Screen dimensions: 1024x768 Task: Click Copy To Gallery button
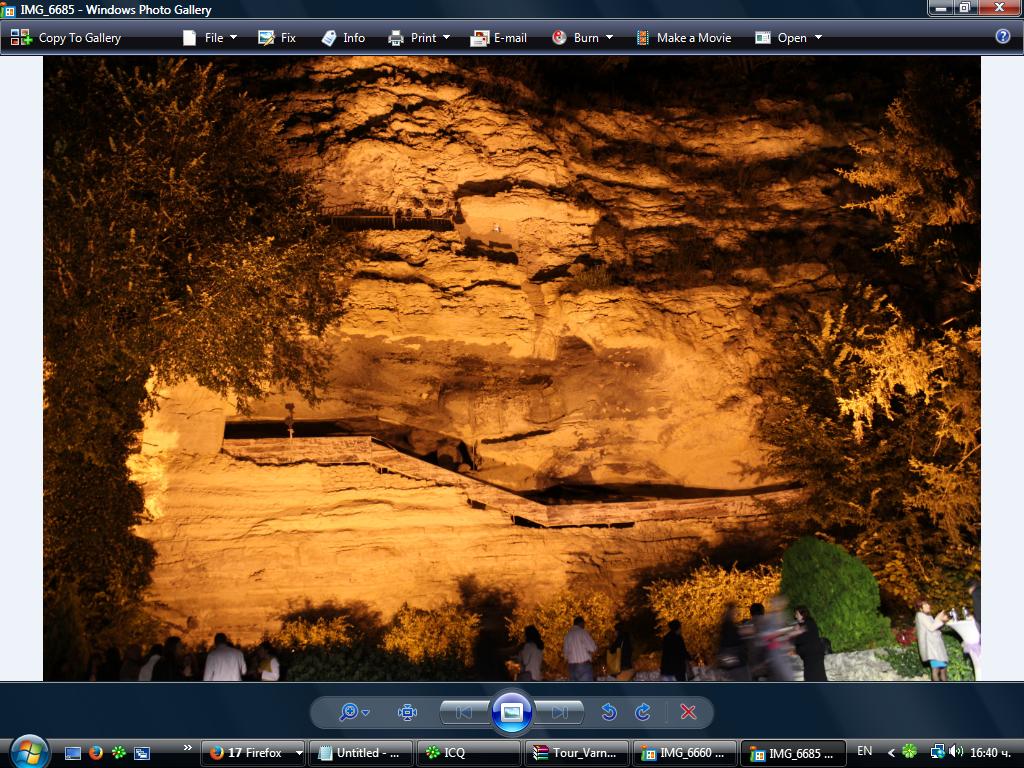(66, 38)
